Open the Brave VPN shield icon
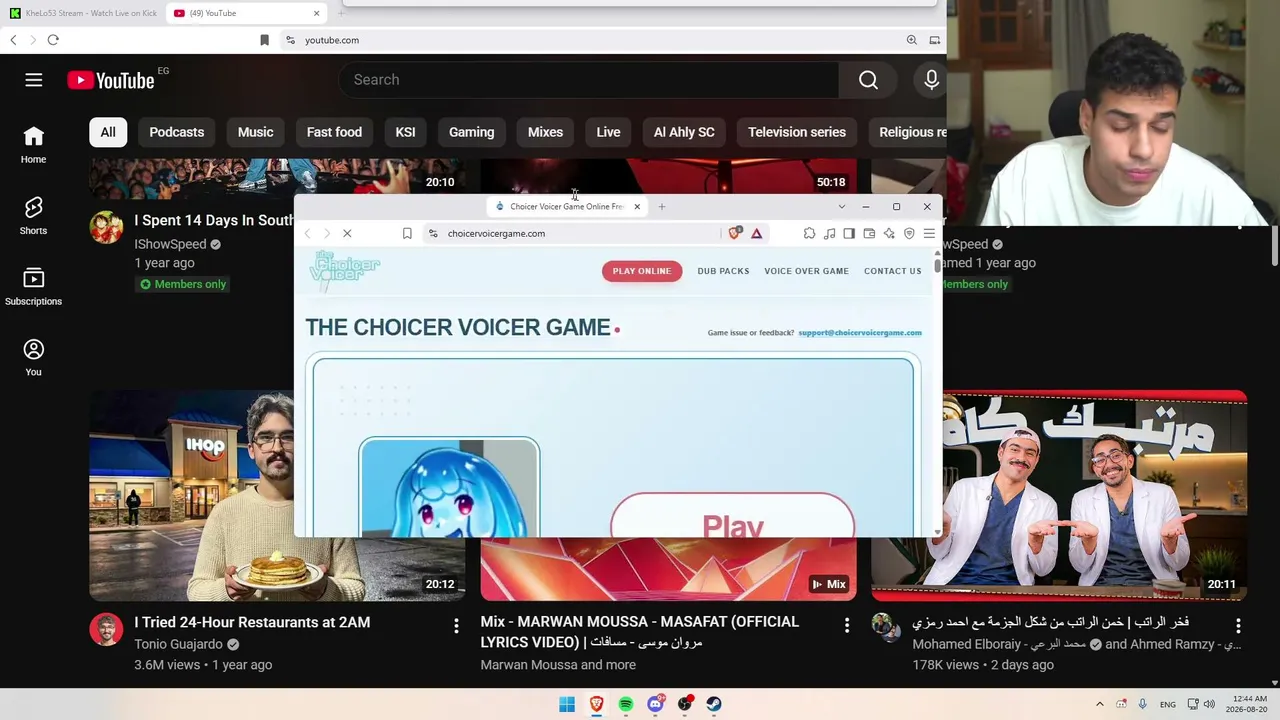This screenshot has height=720, width=1280. 909,233
